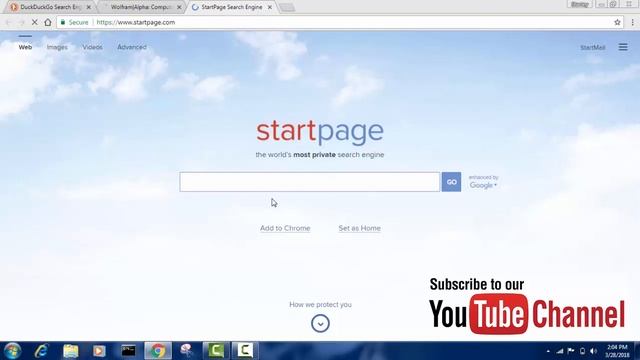Go to the browser home page
This screenshot has height=360, width=640.
[48, 22]
